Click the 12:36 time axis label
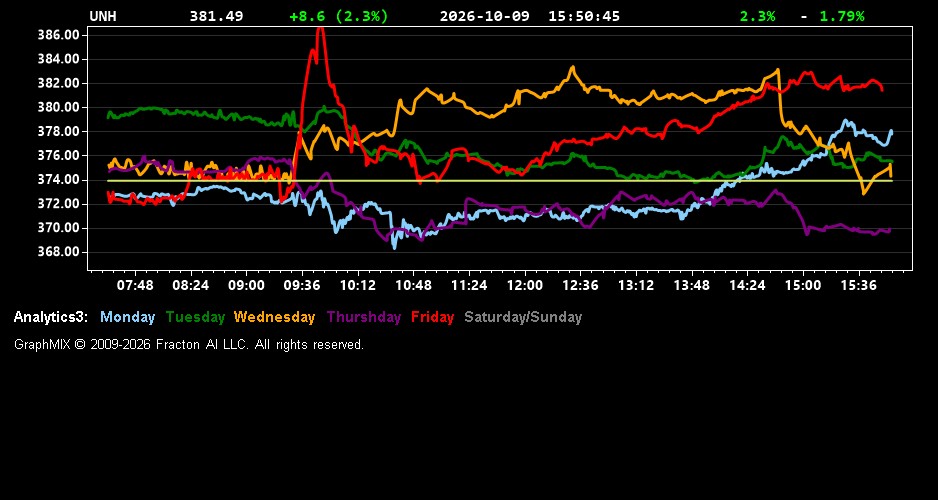 [580, 285]
